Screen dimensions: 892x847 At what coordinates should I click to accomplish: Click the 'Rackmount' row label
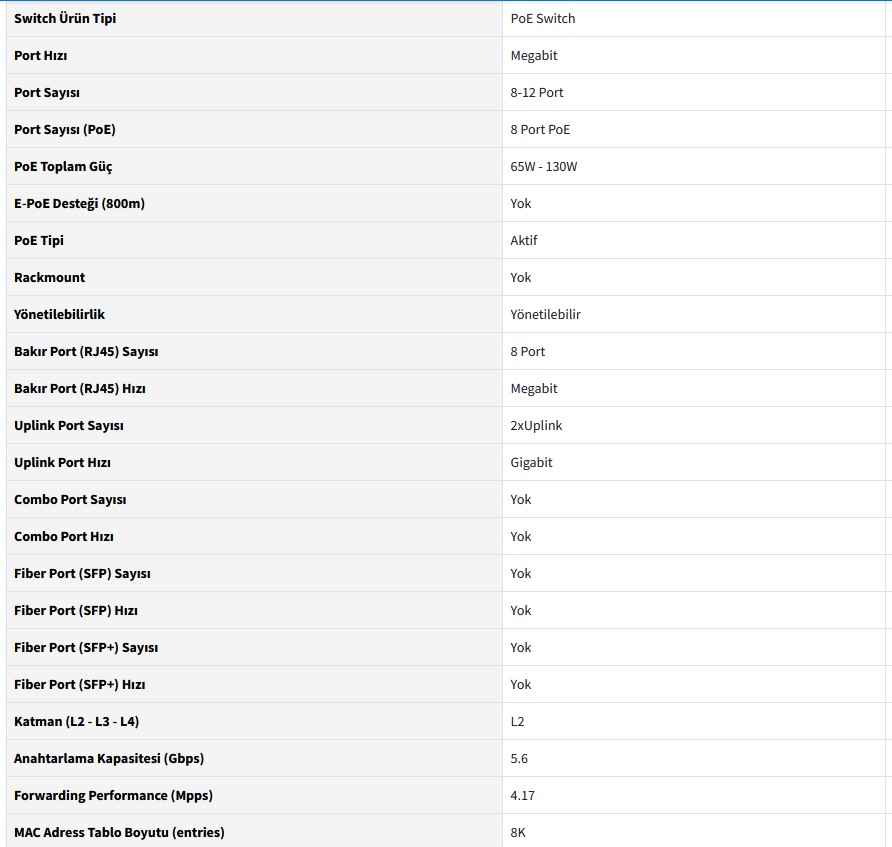50,277
